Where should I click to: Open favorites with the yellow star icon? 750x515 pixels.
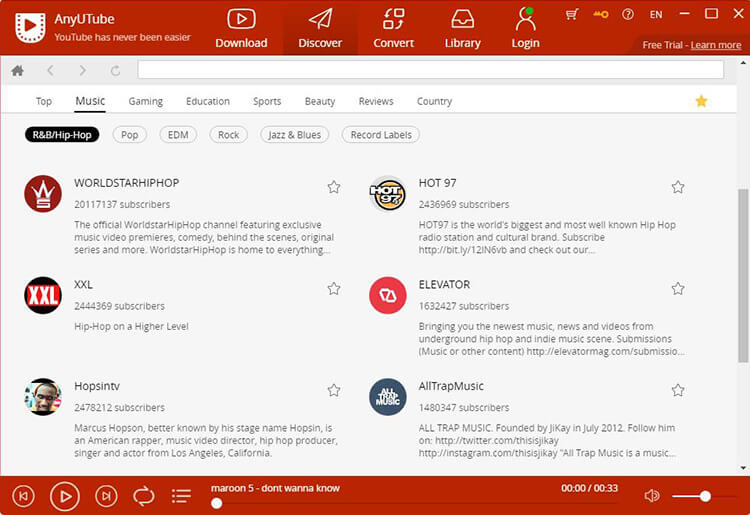[701, 101]
